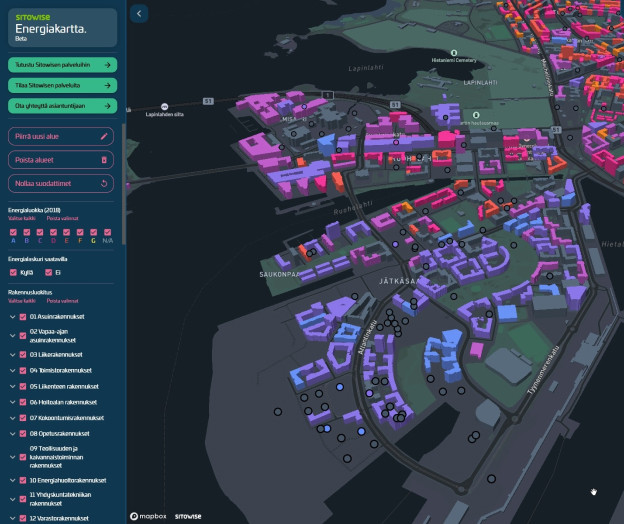Reset filters with Nollaa suodattimet
Image resolution: width=624 pixels, height=524 pixels.
click(x=61, y=183)
